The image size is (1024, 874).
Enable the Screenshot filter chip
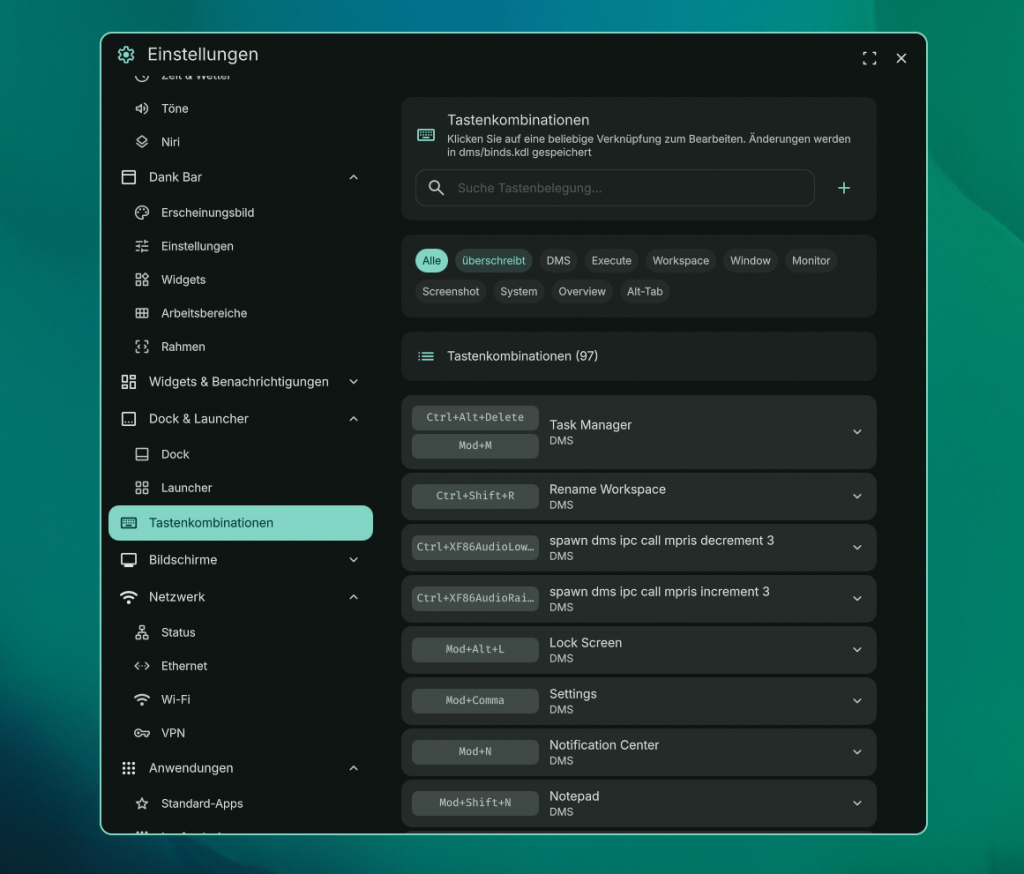[x=451, y=291]
